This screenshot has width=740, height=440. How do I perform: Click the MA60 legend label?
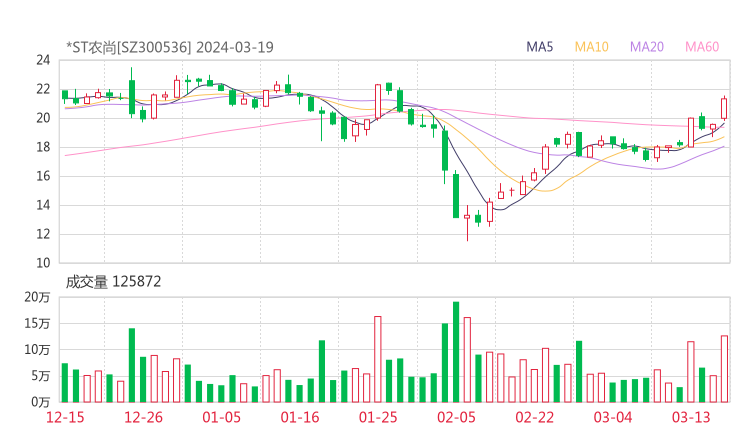[702, 47]
